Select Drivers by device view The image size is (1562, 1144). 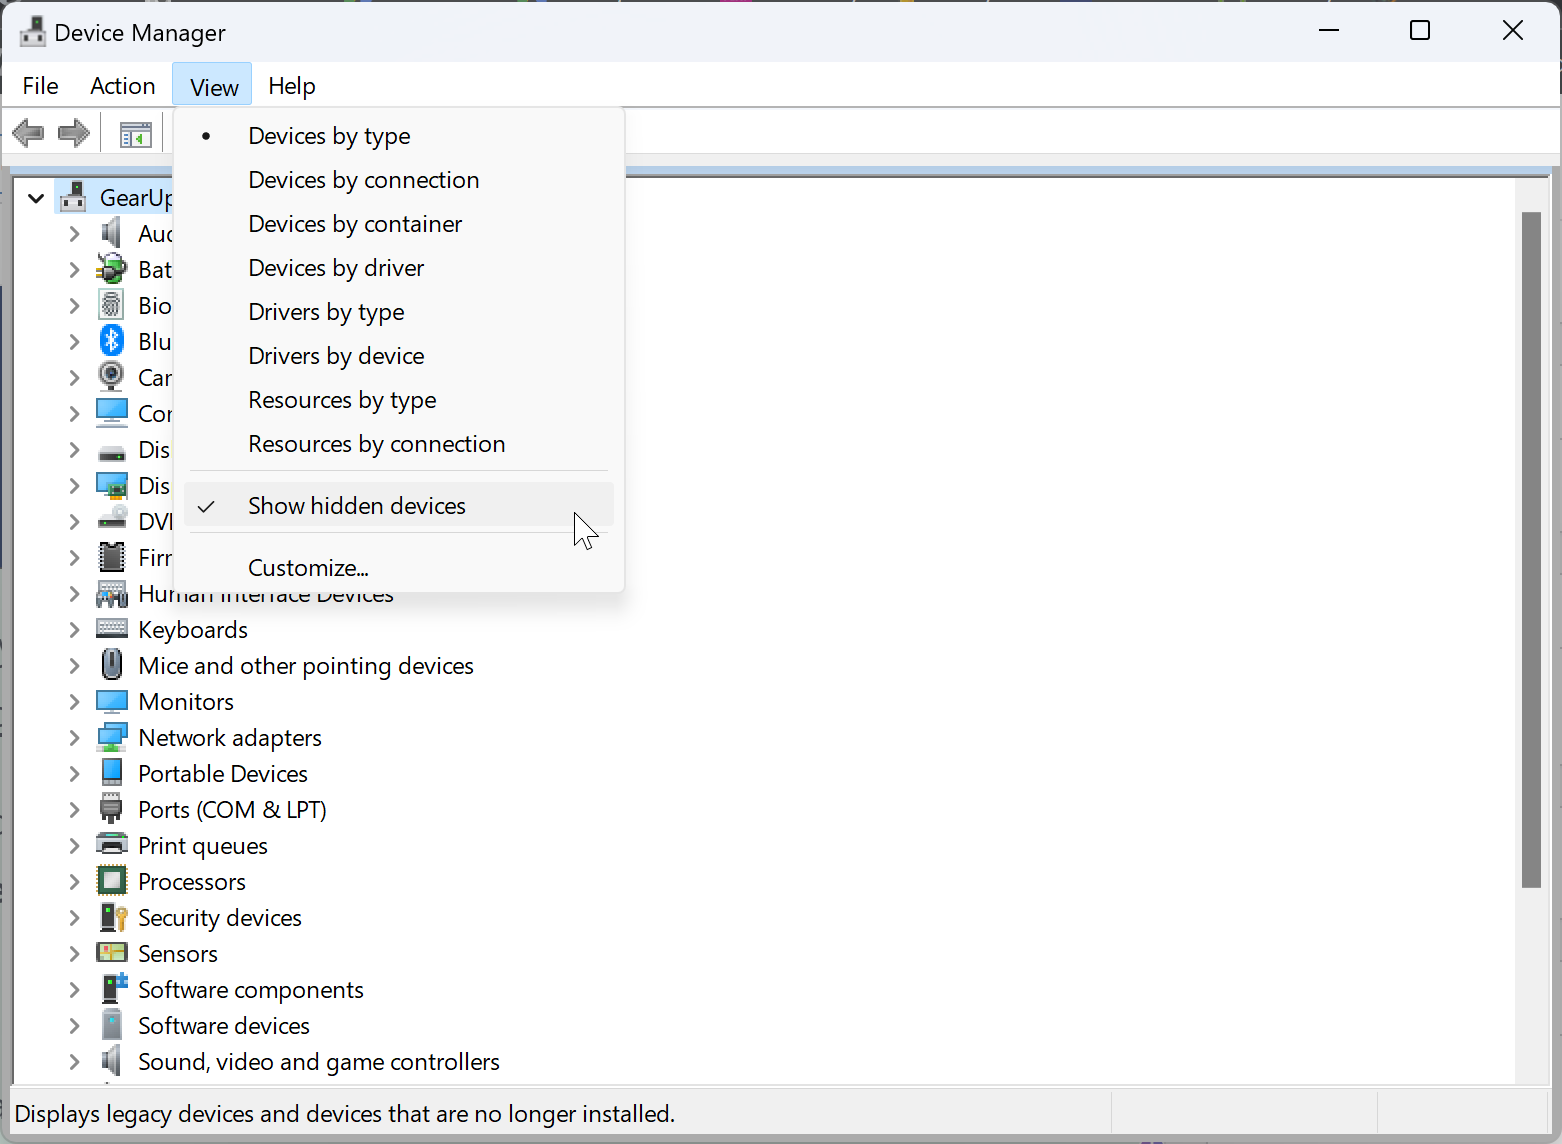(399, 356)
